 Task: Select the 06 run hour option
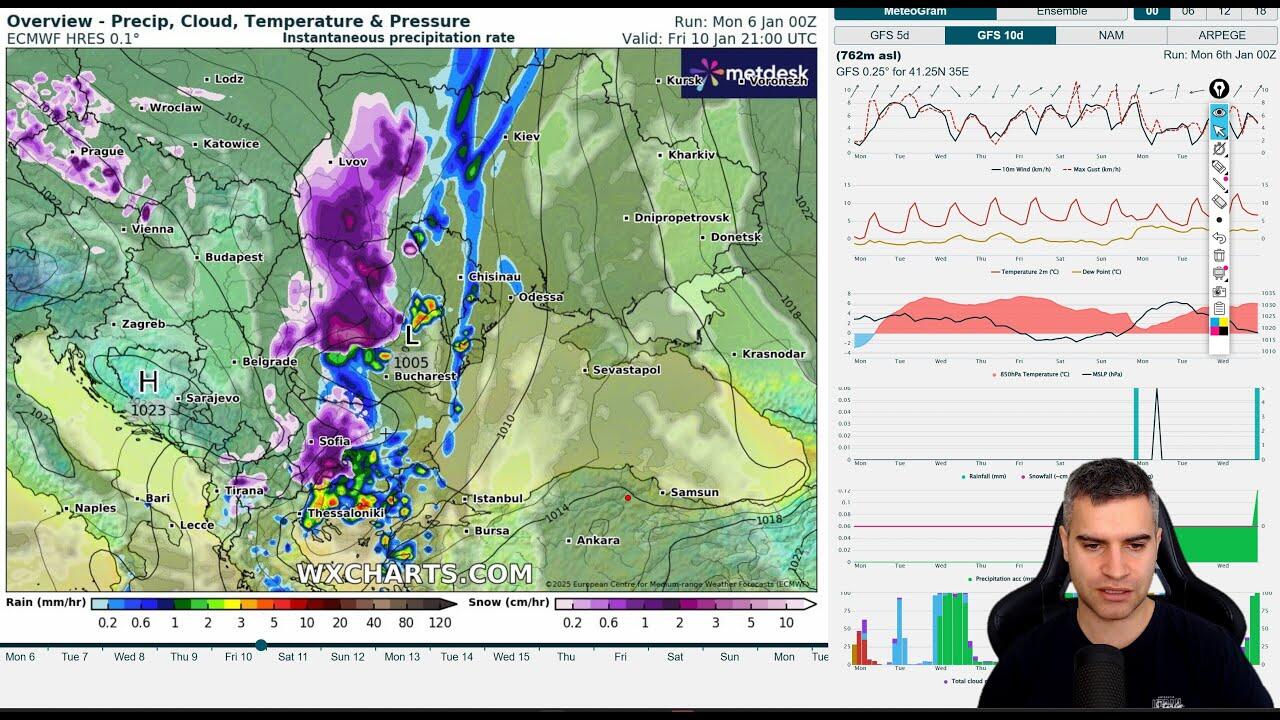click(1188, 11)
